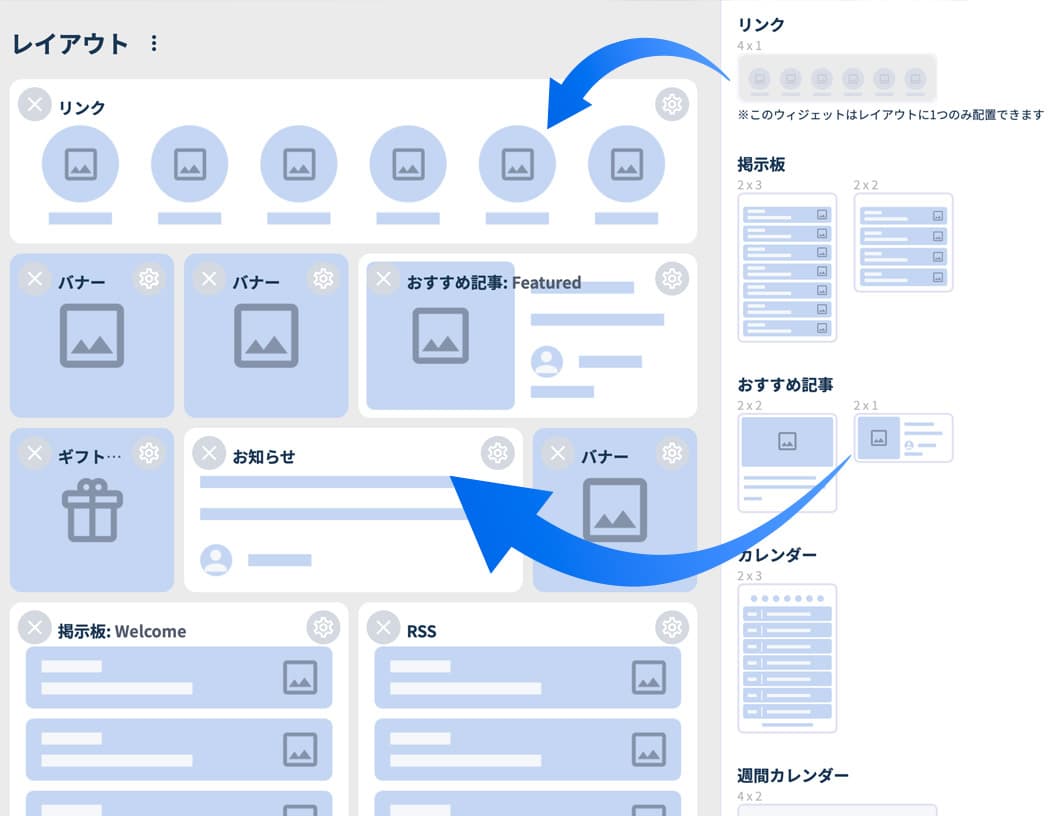Select the 2x3 掲示板 widget thumbnail
1056x816 pixels.
click(x=787, y=267)
